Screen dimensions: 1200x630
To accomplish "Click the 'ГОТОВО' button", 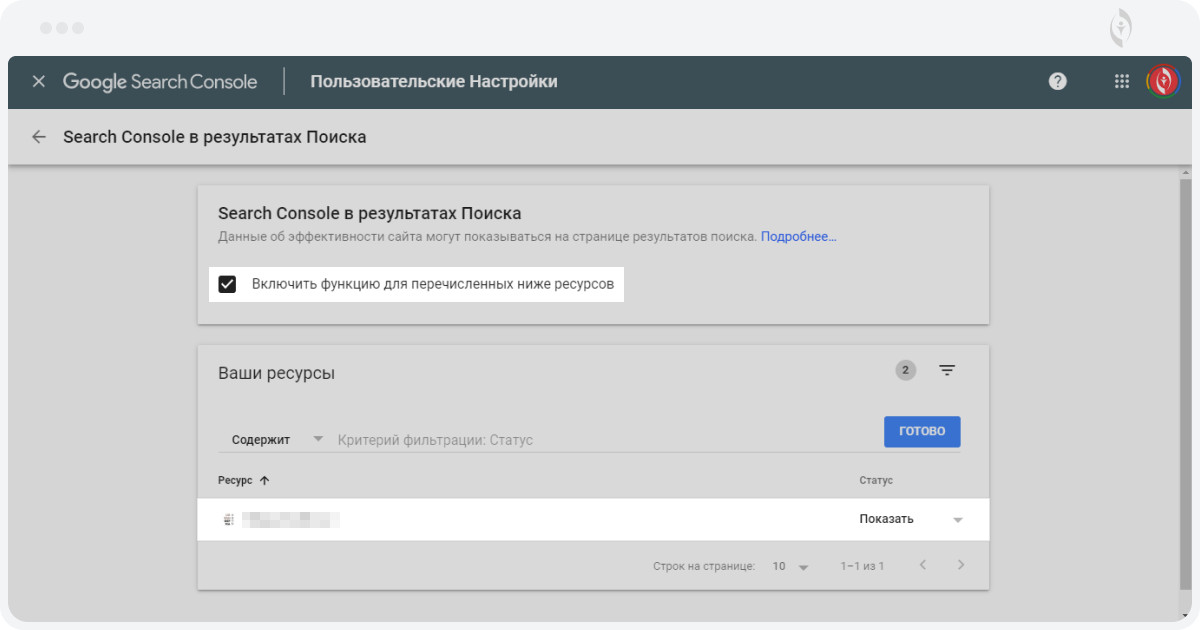I will (922, 432).
